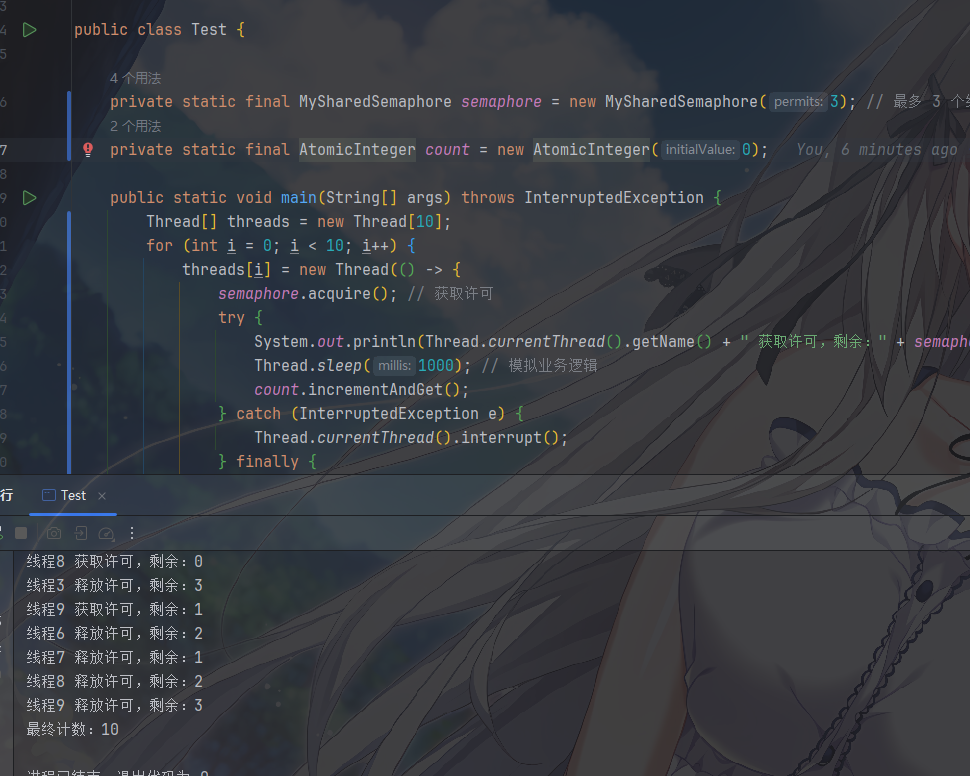Click the '2 个用法' usages hint

(135, 126)
